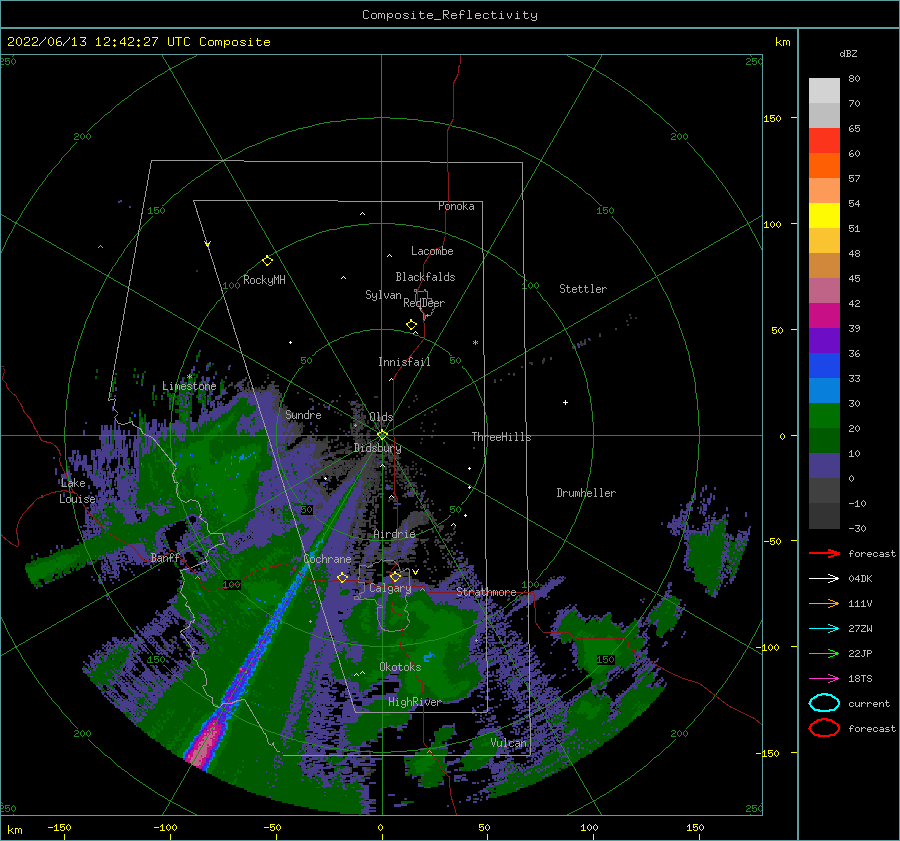This screenshot has height=841, width=900.
Task: Click the 2022/06/13 12:42:27 UTC timestamp
Action: [x=138, y=42]
